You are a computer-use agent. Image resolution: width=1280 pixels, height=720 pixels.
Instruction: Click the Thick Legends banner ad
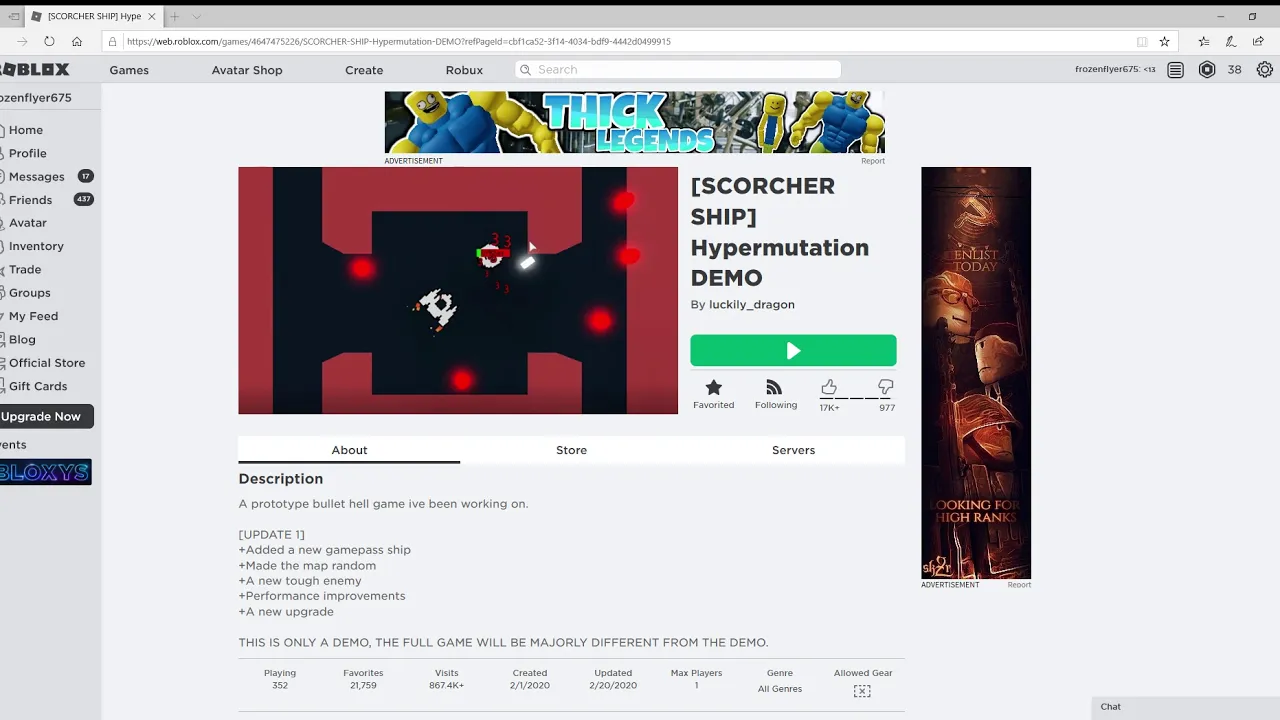[634, 122]
